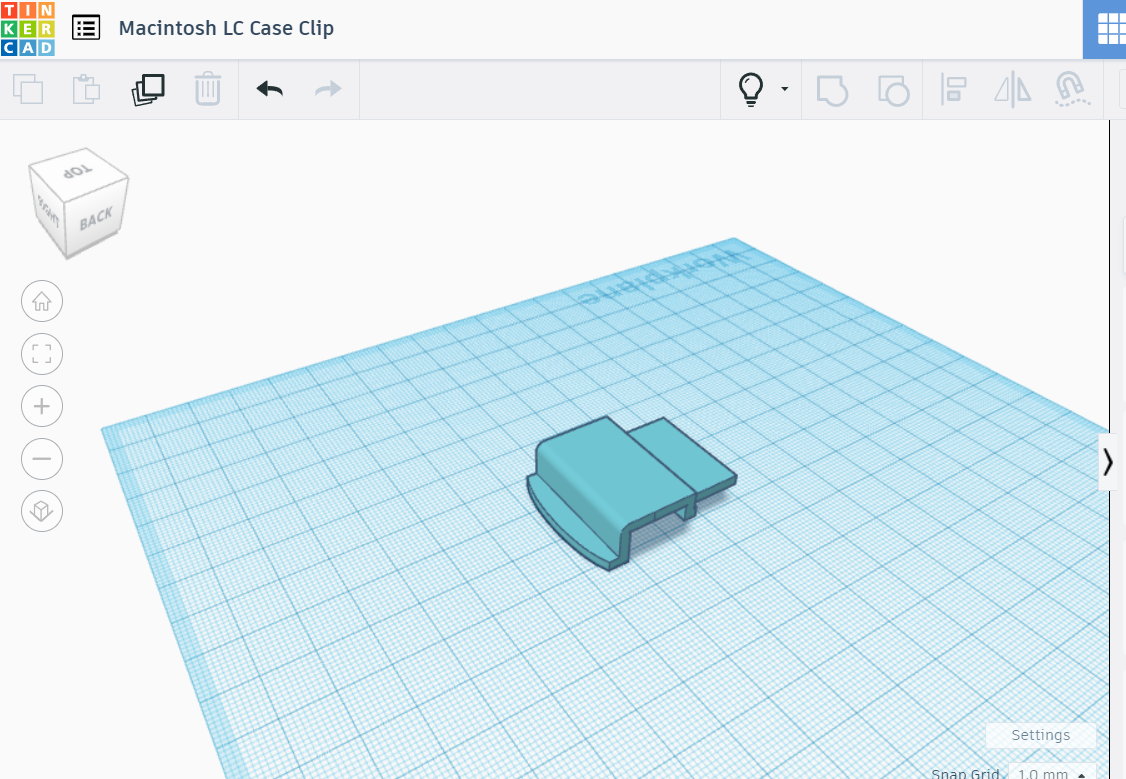Screen dimensions: 1126x779
Task: Select the Group tool
Action: pos(833,89)
